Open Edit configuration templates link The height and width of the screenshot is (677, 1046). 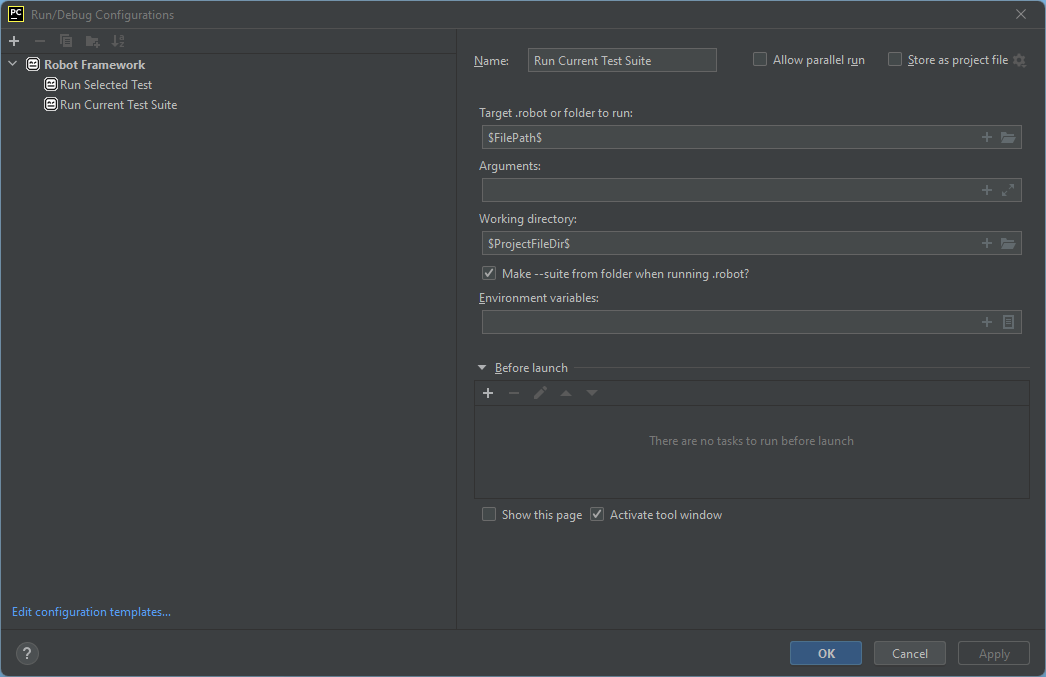pyautogui.click(x=91, y=612)
